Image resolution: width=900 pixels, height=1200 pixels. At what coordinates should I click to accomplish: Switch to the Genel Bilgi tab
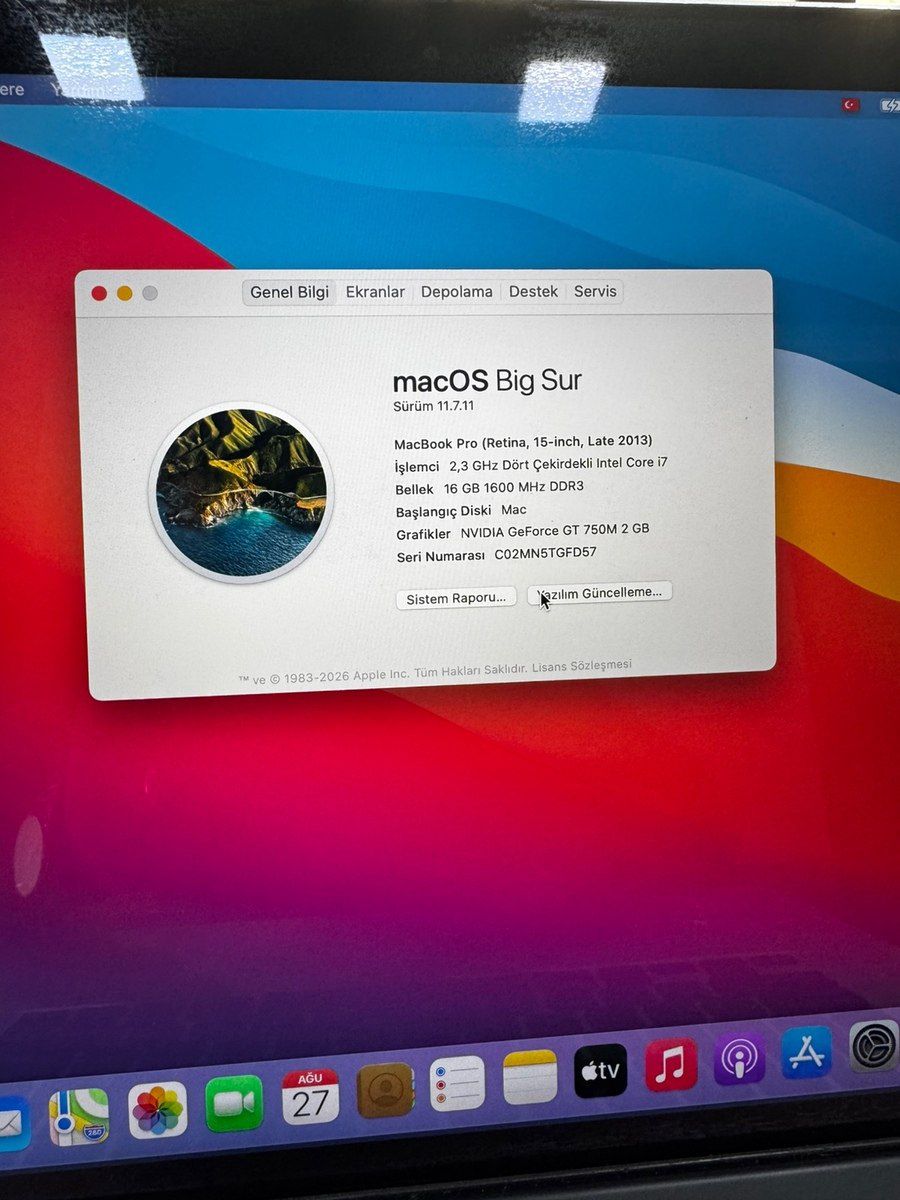click(289, 292)
